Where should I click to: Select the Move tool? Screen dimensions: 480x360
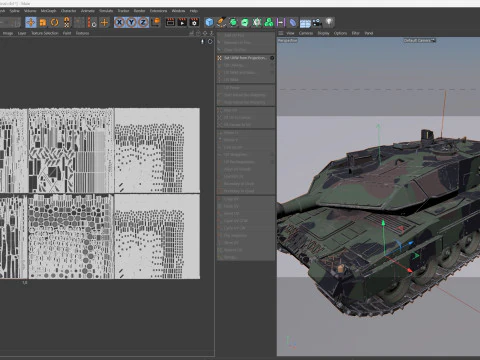[x=31, y=23]
